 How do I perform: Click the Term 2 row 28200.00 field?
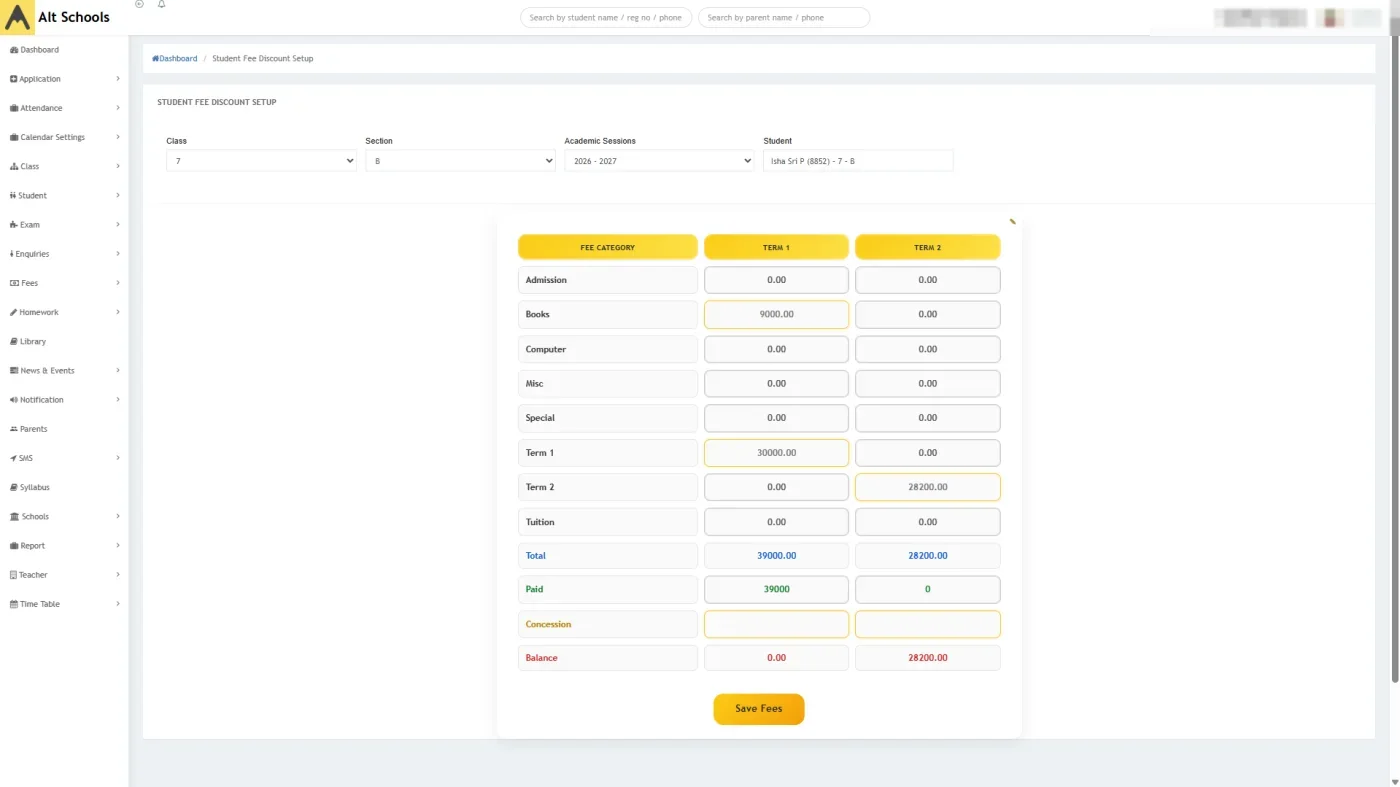pos(928,488)
